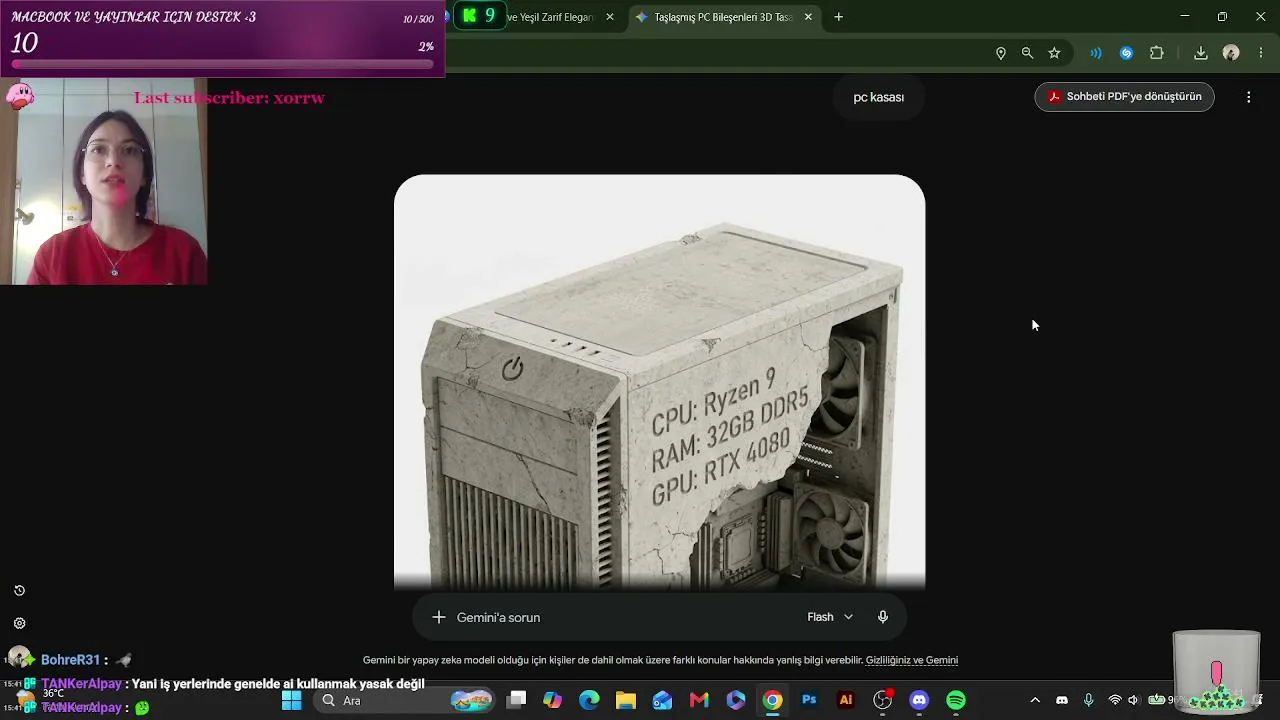
Task: Click the green Kick viewer count badge
Action: point(479,16)
